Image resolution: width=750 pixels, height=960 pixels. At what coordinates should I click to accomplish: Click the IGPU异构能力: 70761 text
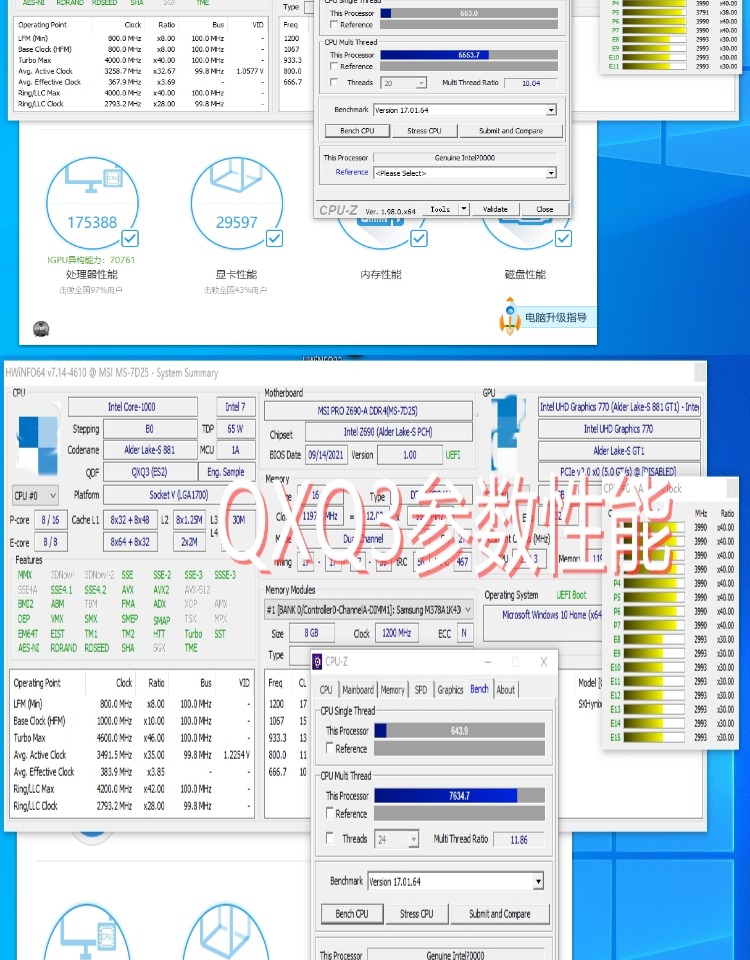[91, 260]
